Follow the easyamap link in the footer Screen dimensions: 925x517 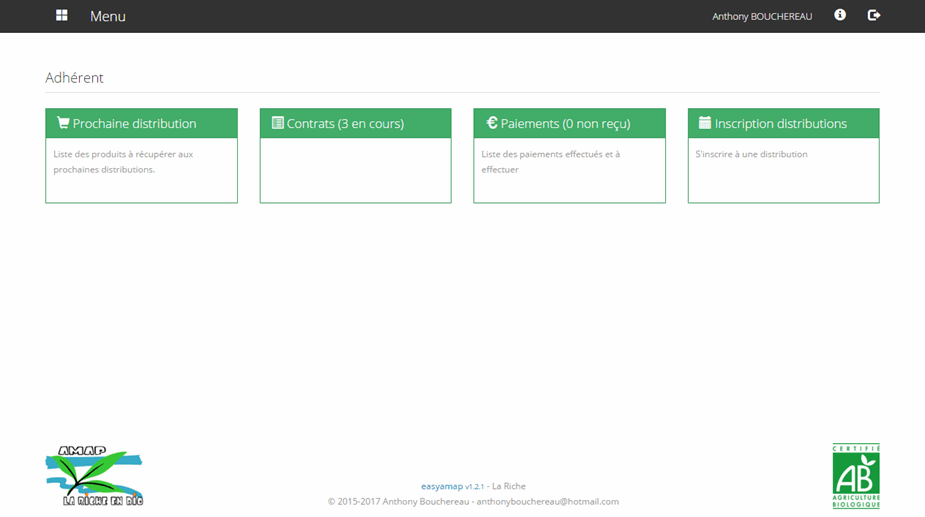pos(441,486)
